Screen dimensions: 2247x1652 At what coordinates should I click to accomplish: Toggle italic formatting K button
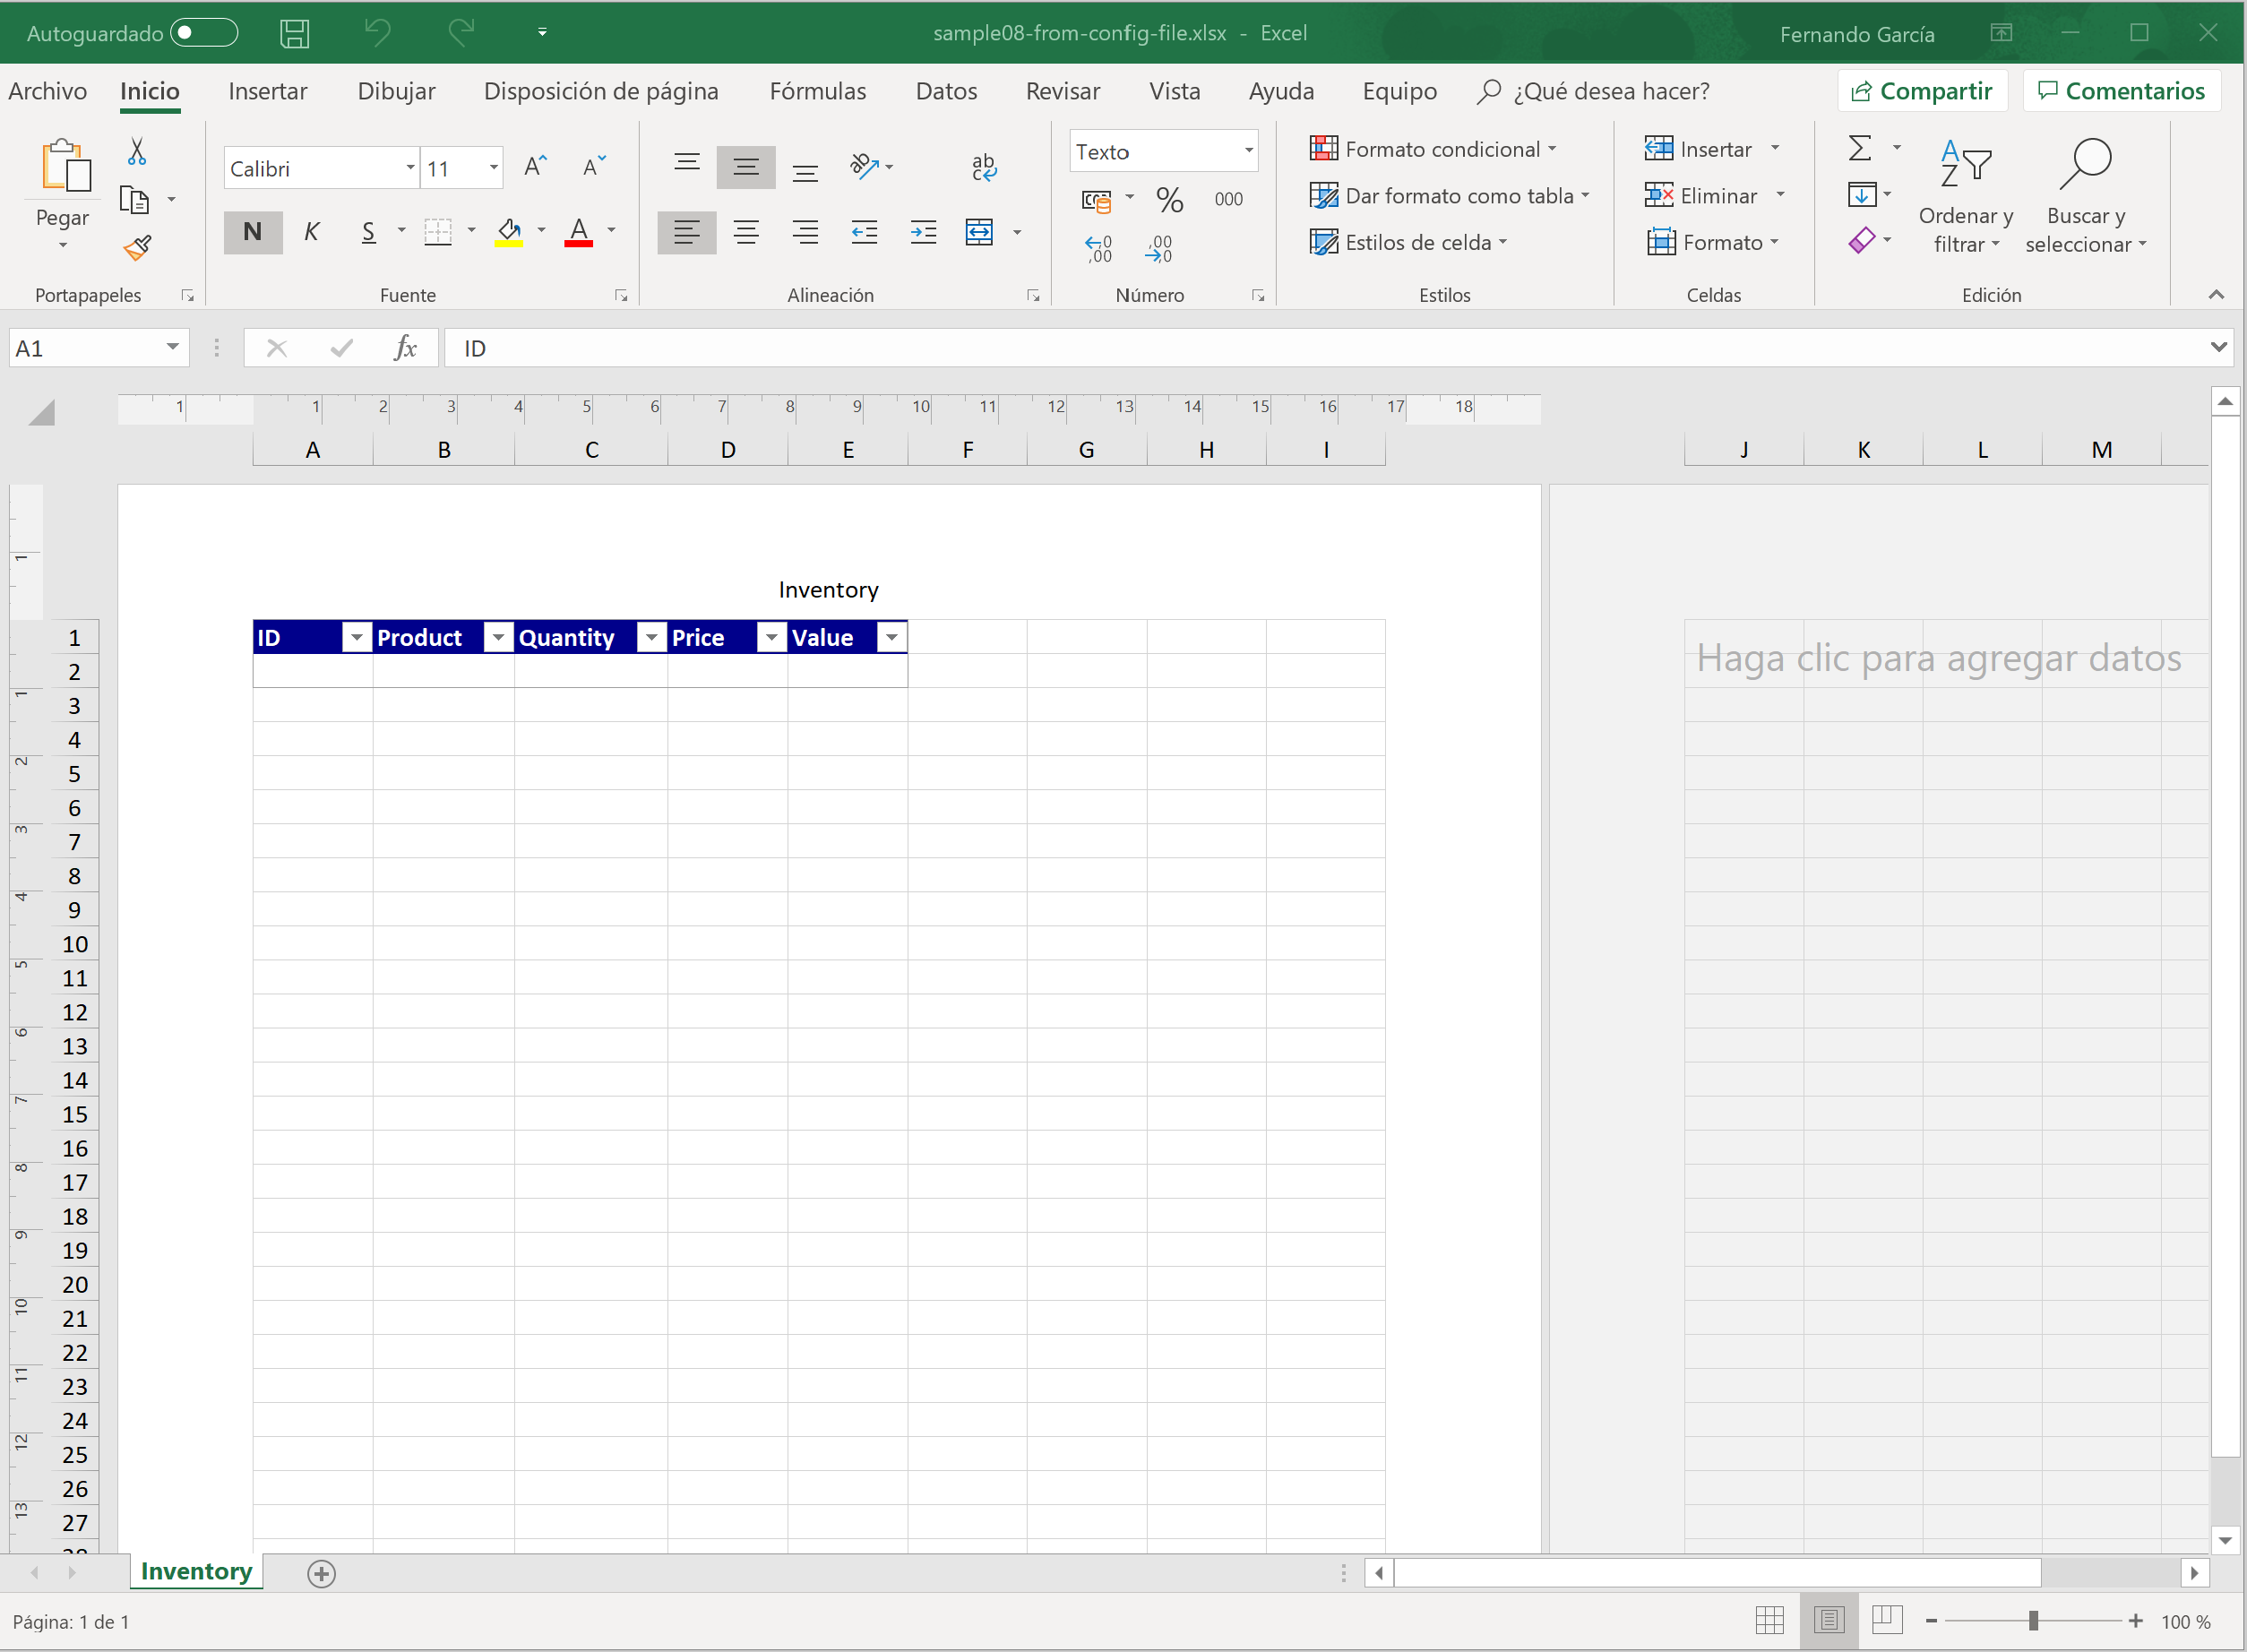click(x=311, y=232)
